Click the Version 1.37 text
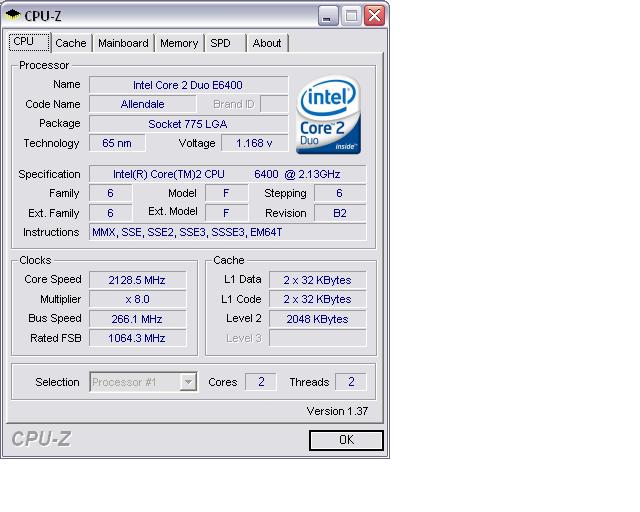This screenshot has height=512, width=640. click(x=337, y=411)
